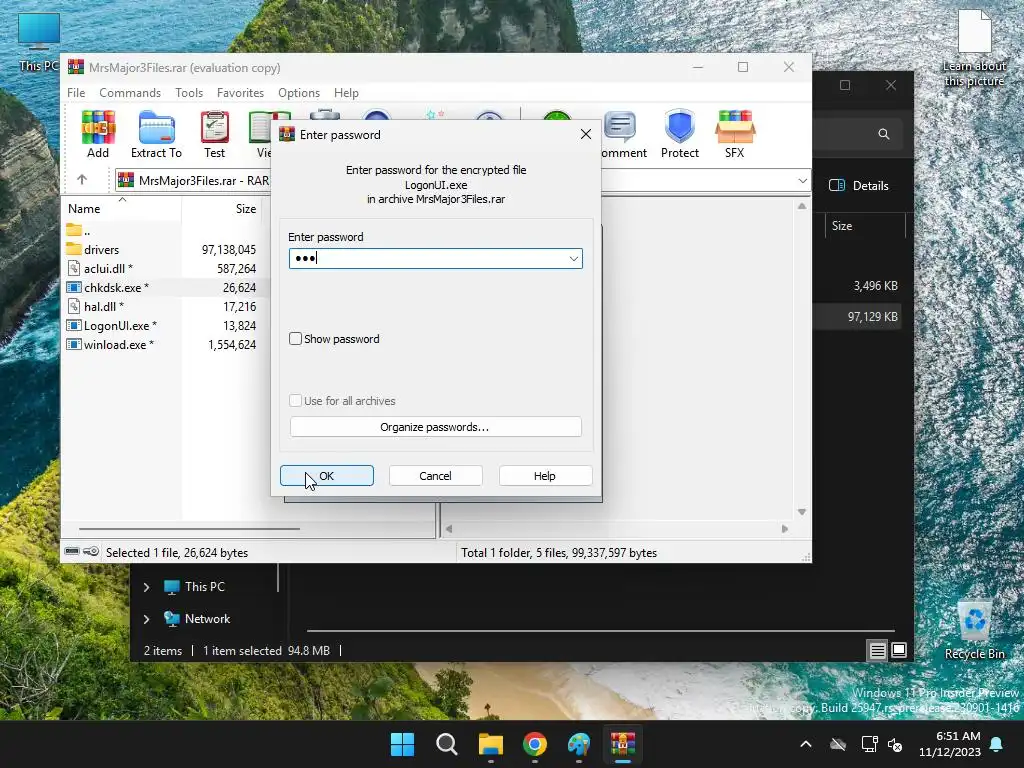The height and width of the screenshot is (768, 1024).
Task: Open the Windows Start menu
Action: 402,744
